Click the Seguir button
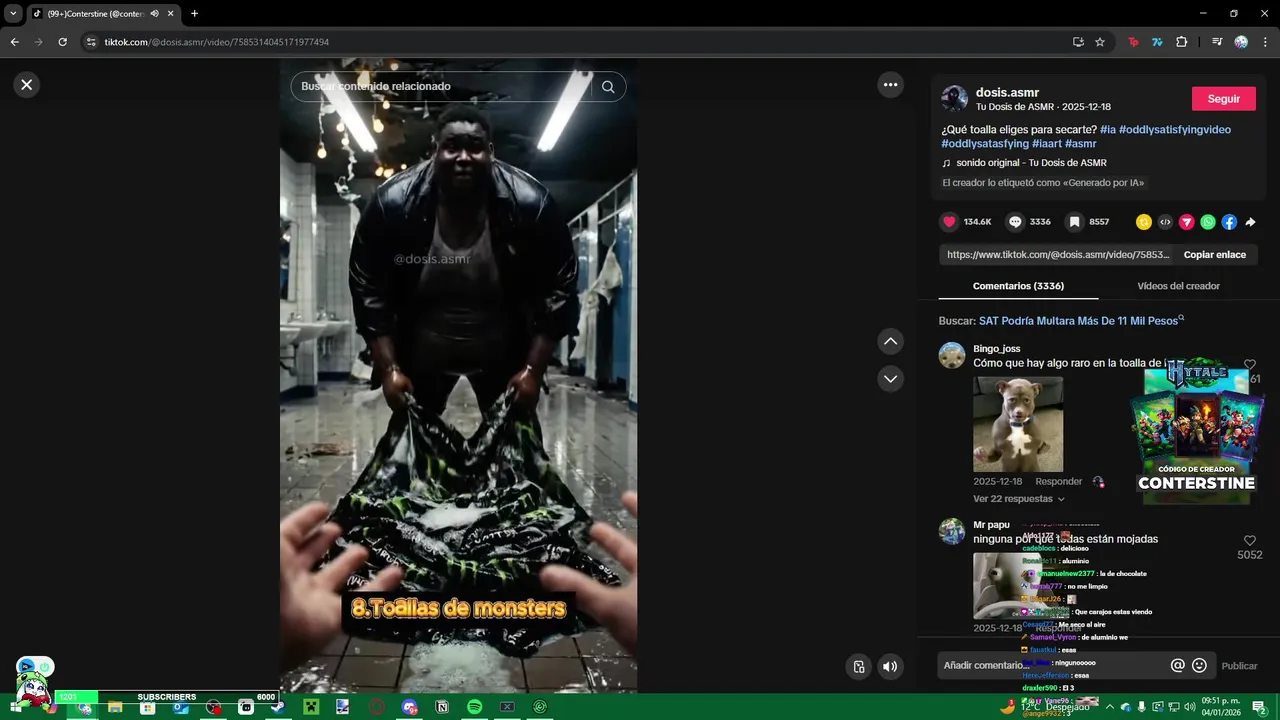The height and width of the screenshot is (720, 1280). coord(1224,99)
